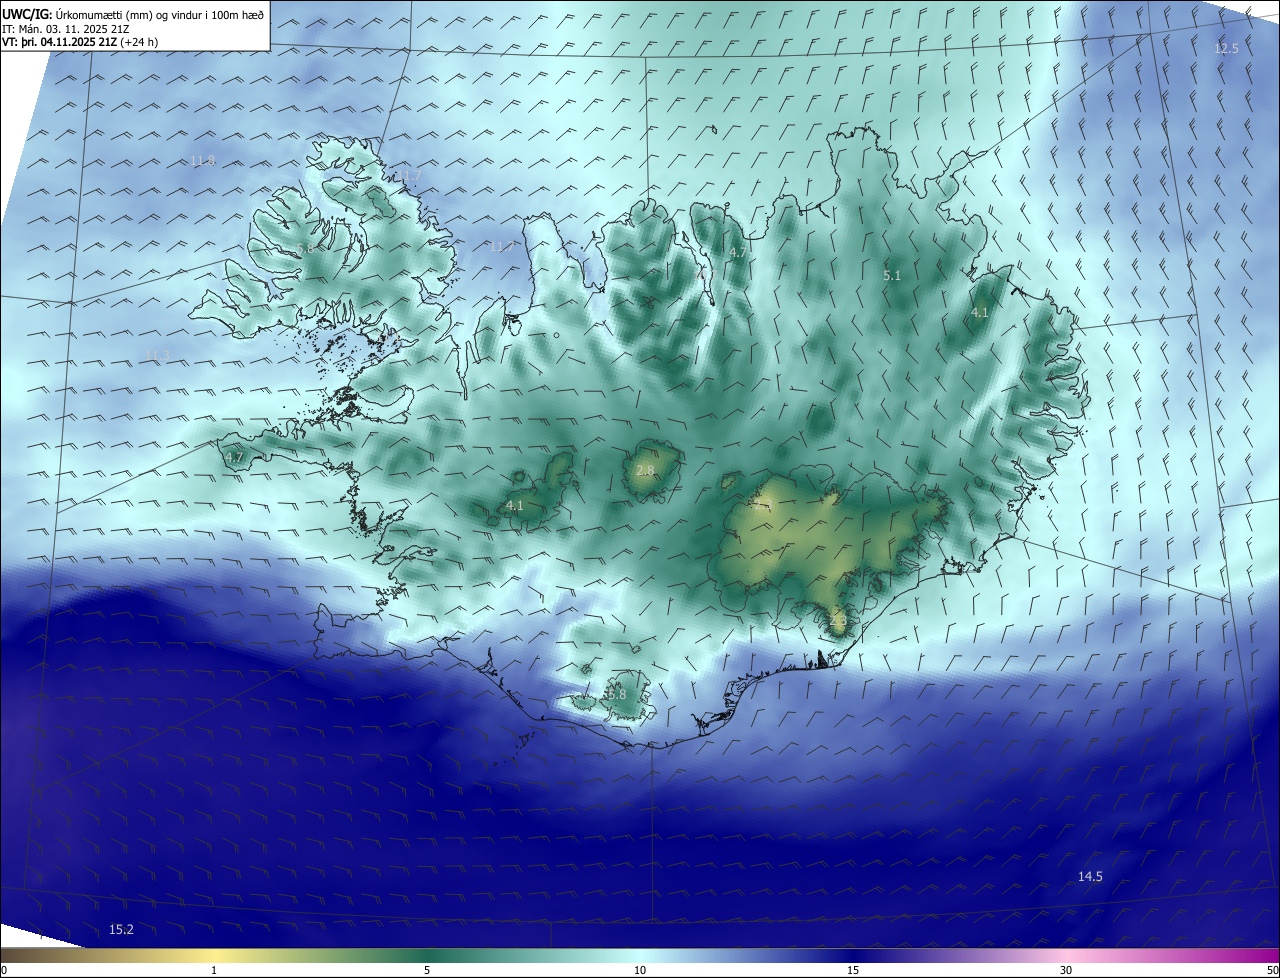Click the 2.3 value on southern Vatnajökull
The image size is (1280, 978).
tap(838, 621)
